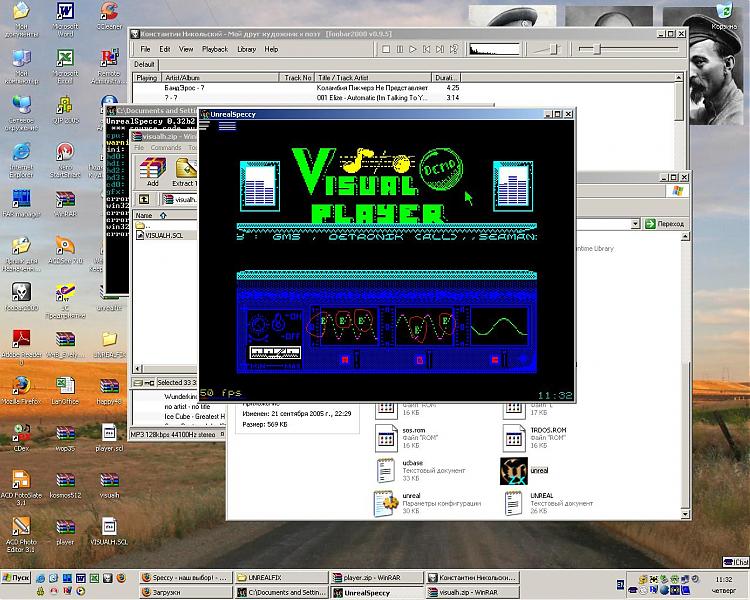This screenshot has width=750, height=600.
Task: Click the Пуск Start button
Action: [17, 578]
